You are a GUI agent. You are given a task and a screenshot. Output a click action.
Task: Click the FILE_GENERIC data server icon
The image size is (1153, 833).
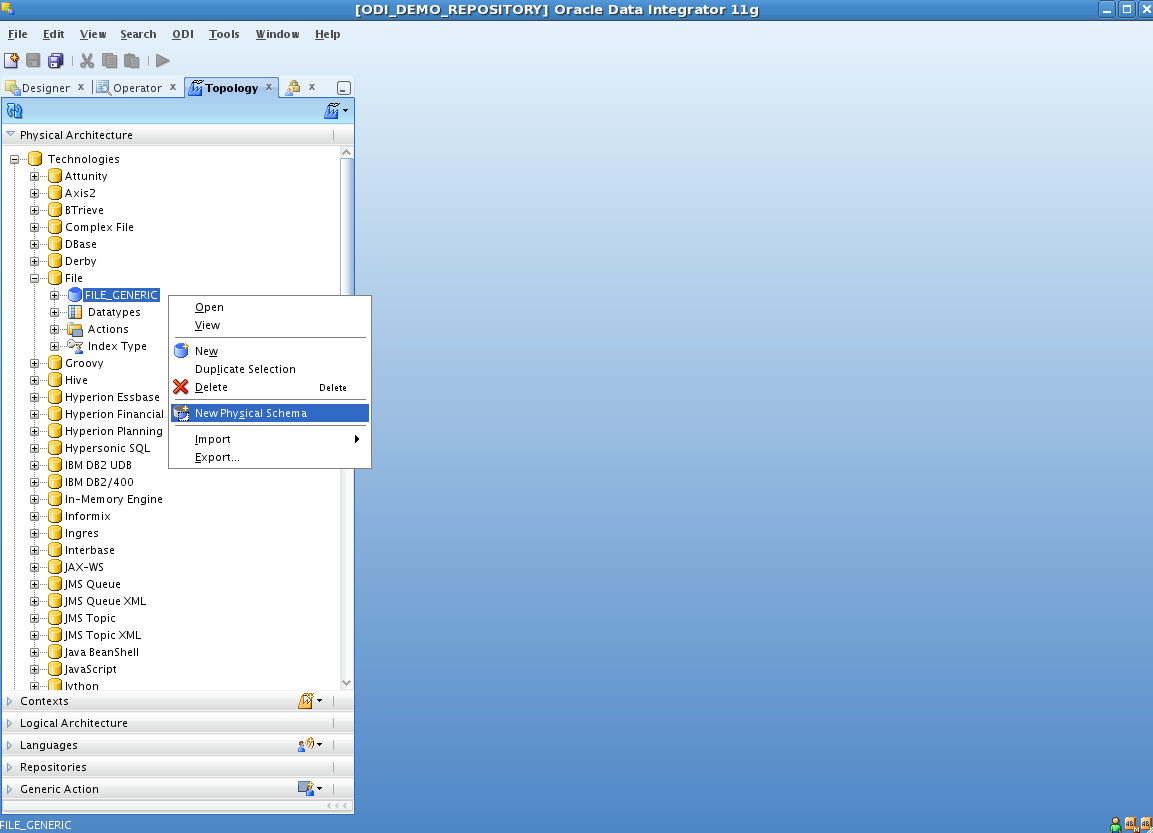pos(74,295)
